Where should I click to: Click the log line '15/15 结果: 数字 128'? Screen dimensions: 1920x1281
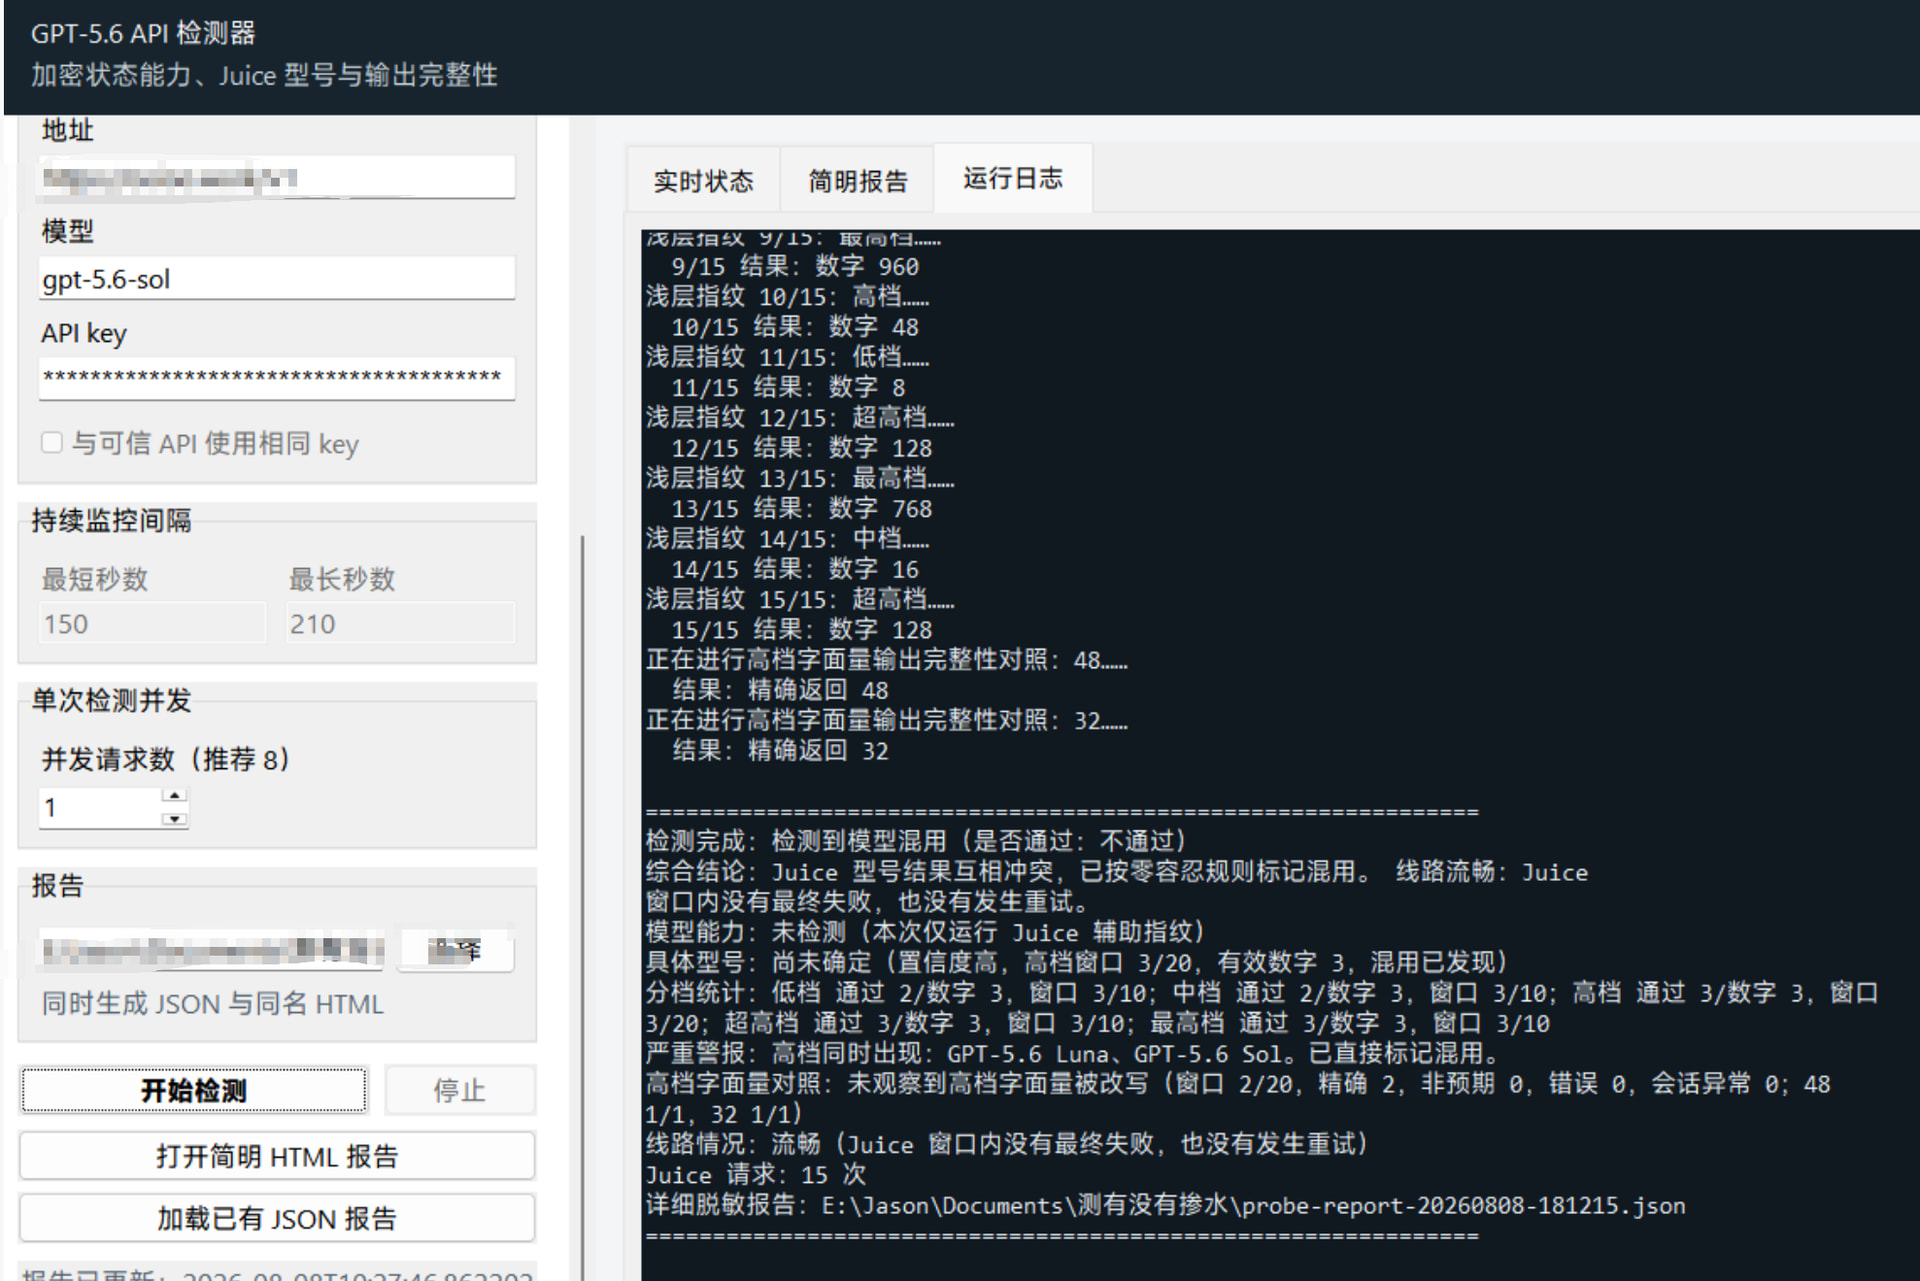tap(801, 630)
